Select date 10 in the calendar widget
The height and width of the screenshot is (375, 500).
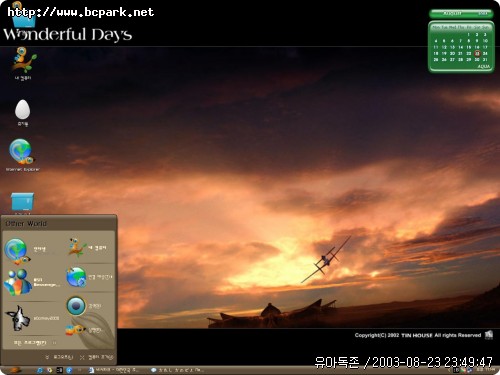pos(485,41)
